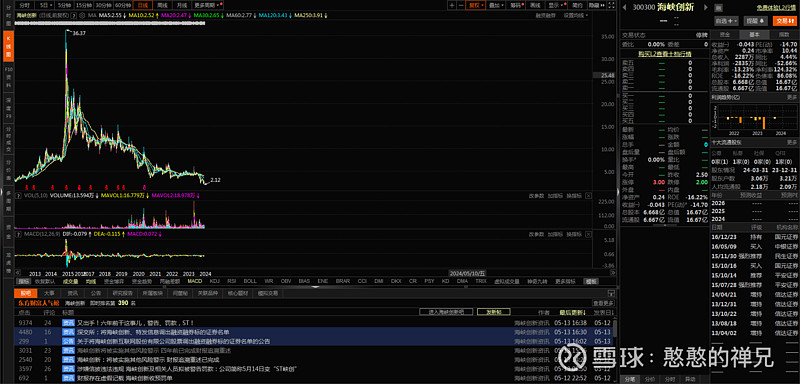800x384 pixels.
Task: Click the fullscreen expand icon above chart
Action: 612,5
